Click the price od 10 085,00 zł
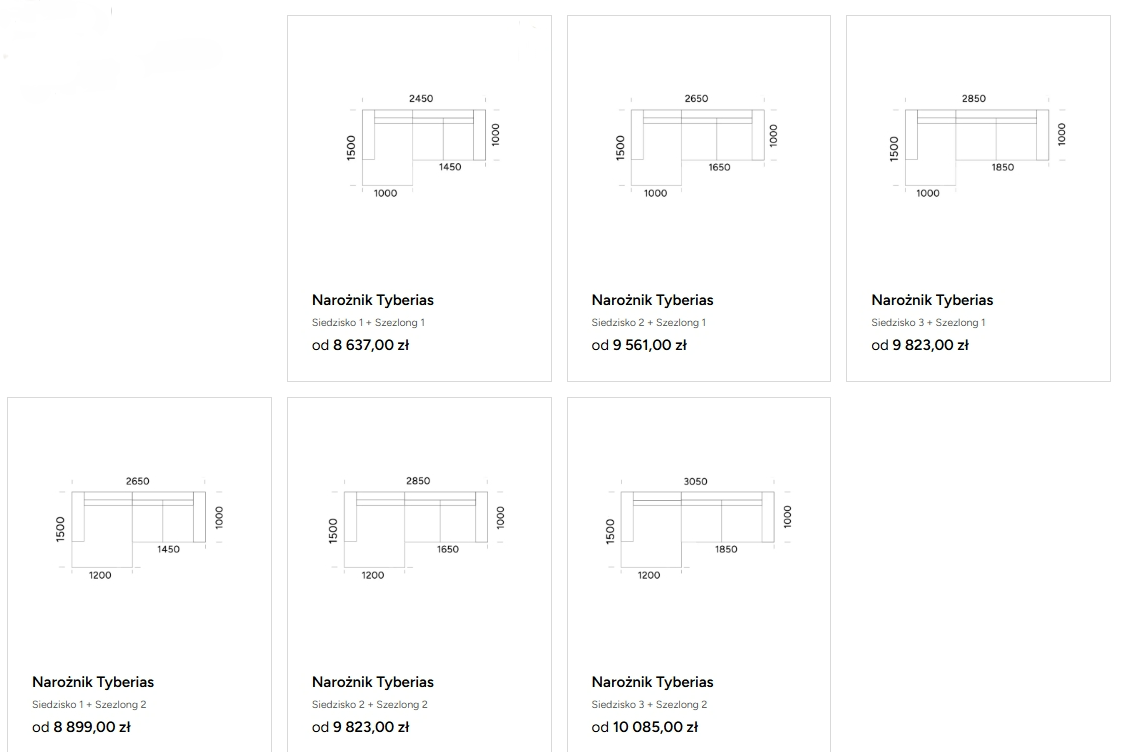Viewport: 1129px width, 752px height. [x=645, y=728]
